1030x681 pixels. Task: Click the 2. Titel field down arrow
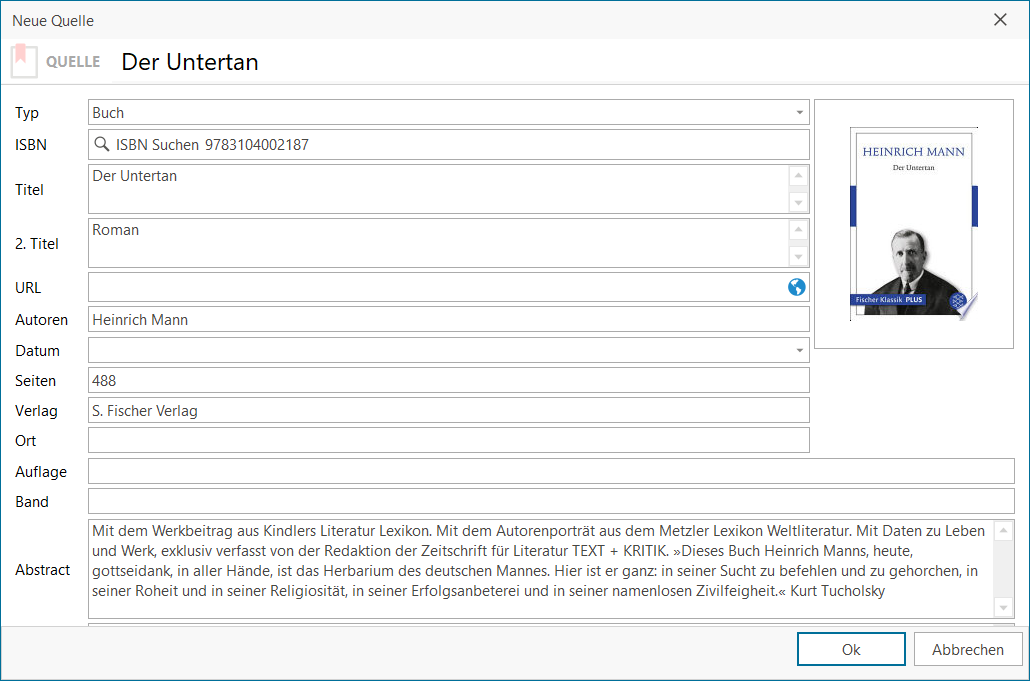click(798, 256)
